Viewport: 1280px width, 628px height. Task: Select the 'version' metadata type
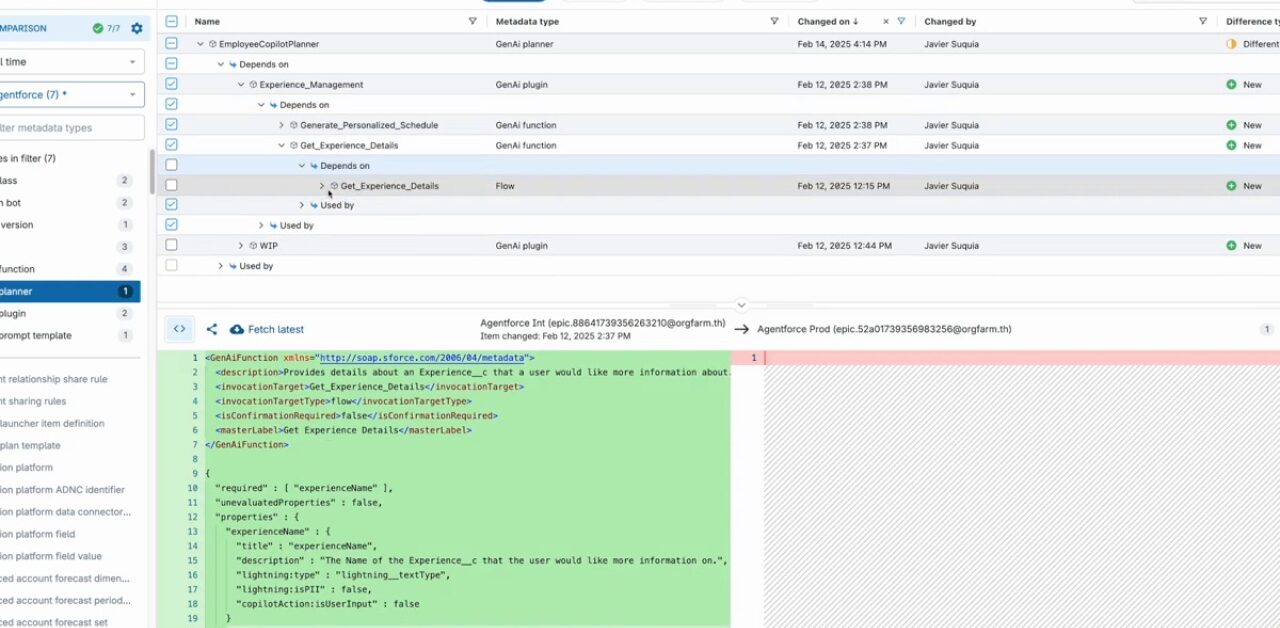(68, 225)
